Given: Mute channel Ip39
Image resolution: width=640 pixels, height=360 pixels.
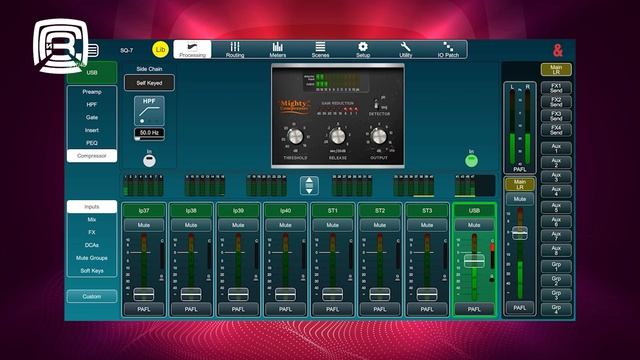Looking at the screenshot, I should (238, 225).
